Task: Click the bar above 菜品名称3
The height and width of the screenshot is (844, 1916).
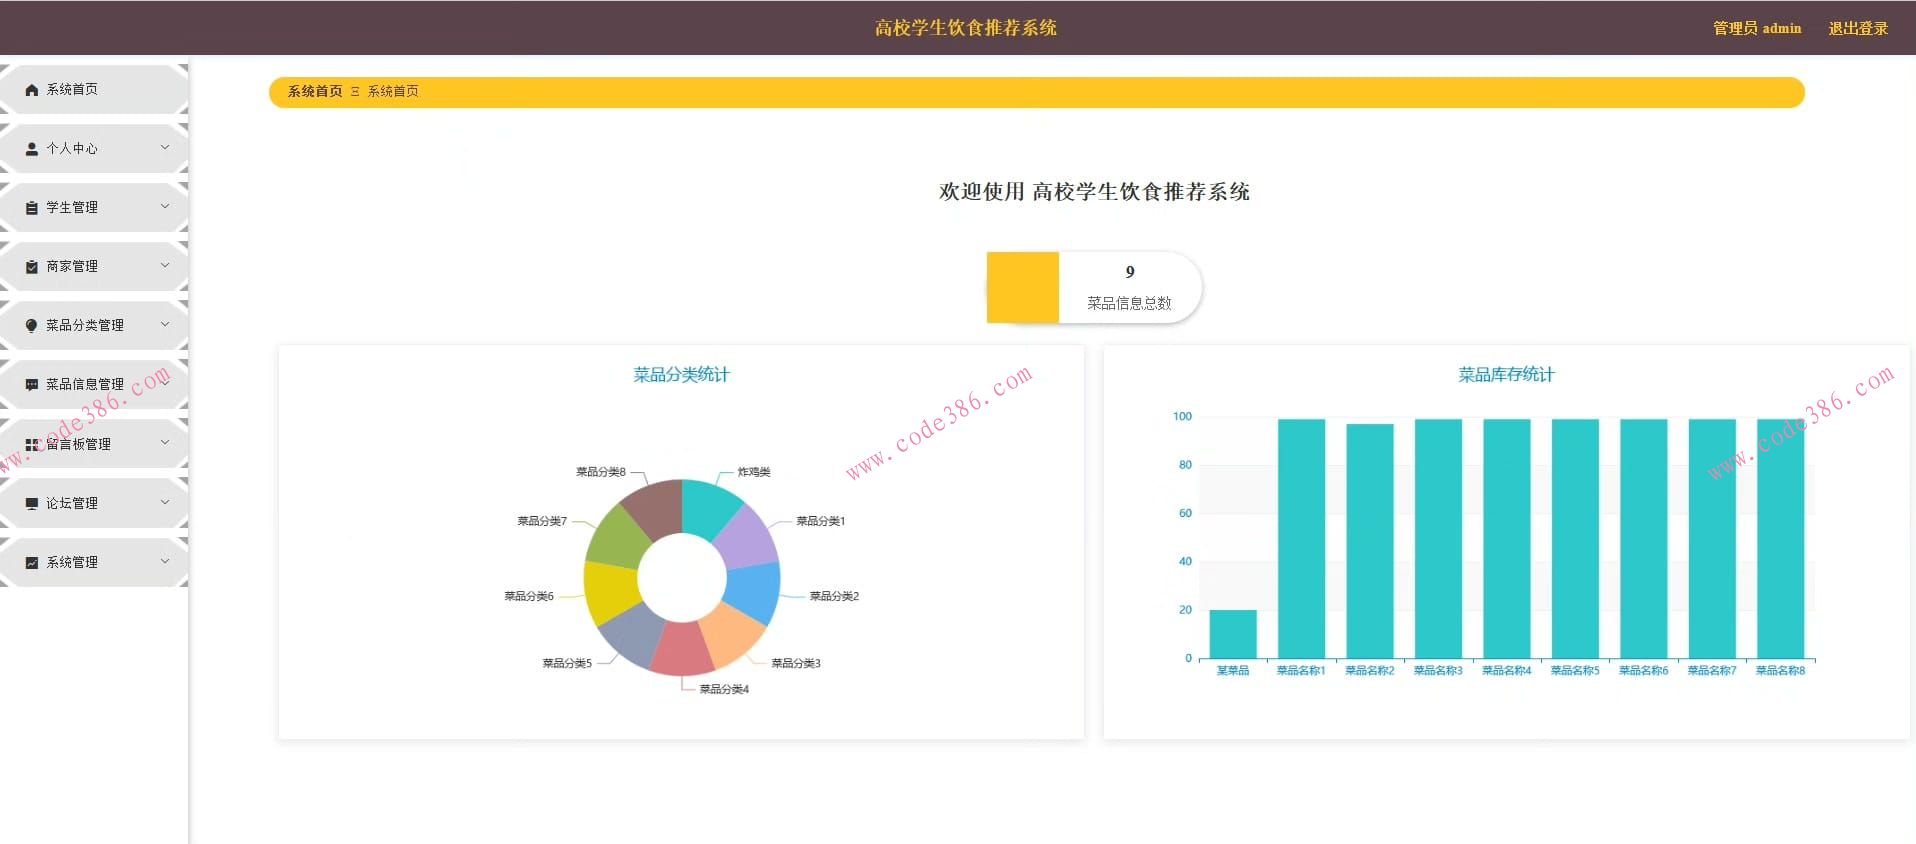Action: click(x=1438, y=539)
